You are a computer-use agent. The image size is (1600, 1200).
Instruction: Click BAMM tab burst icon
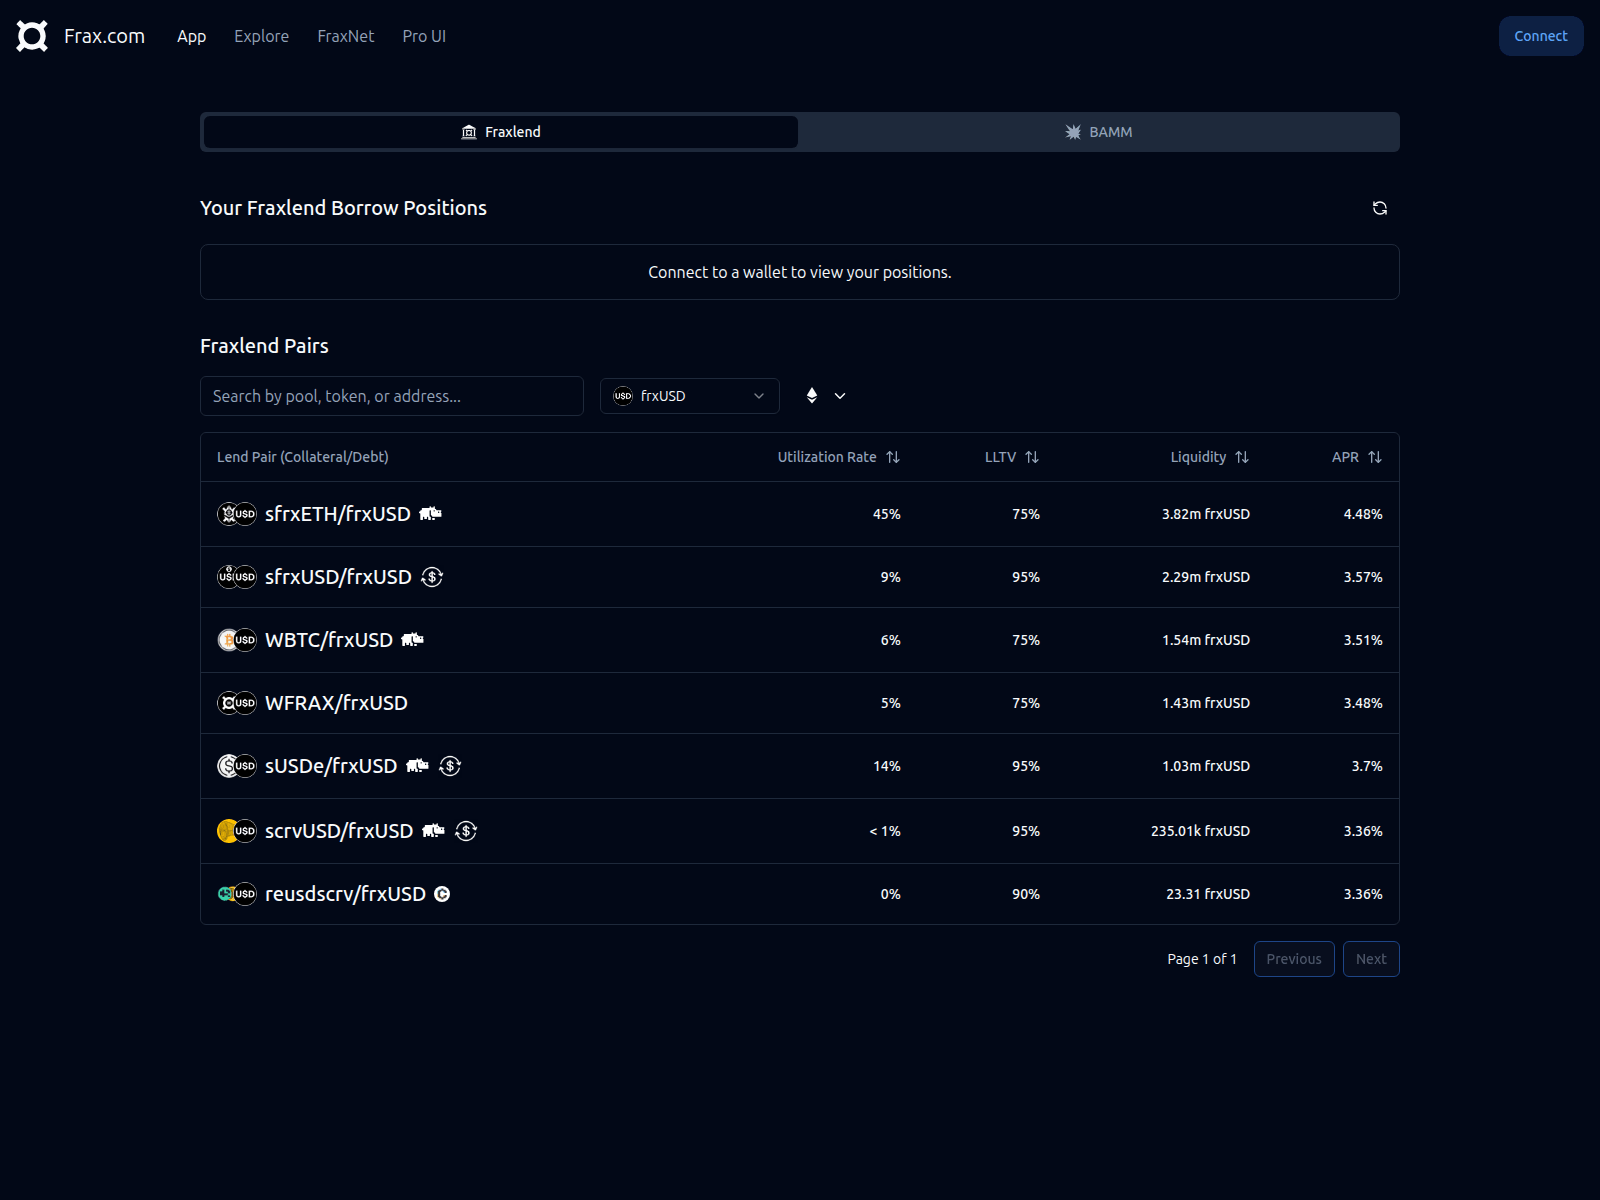pos(1073,132)
